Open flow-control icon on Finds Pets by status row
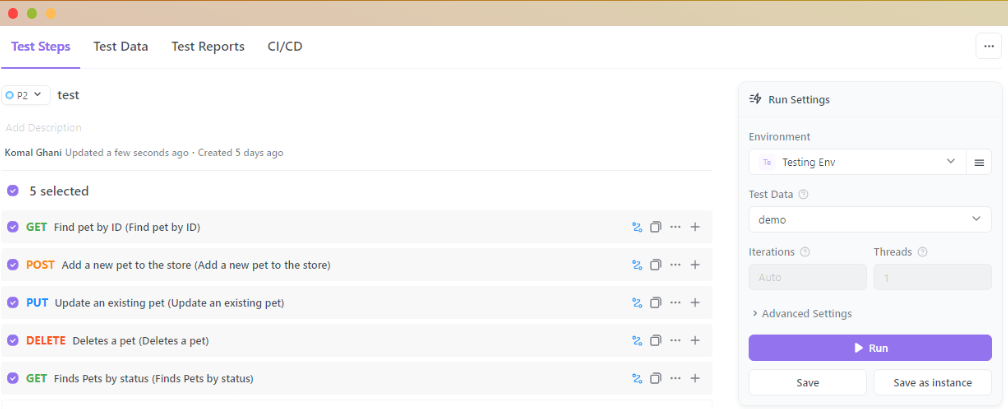1008x409 pixels. click(637, 379)
